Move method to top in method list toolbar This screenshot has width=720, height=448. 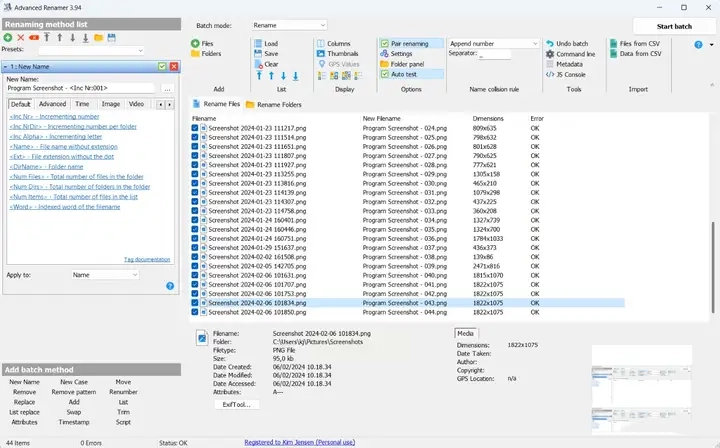[47, 38]
